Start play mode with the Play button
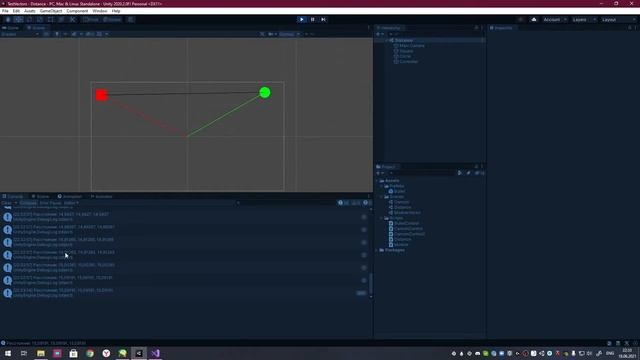Screen dimensions: 640x360 (302, 19)
